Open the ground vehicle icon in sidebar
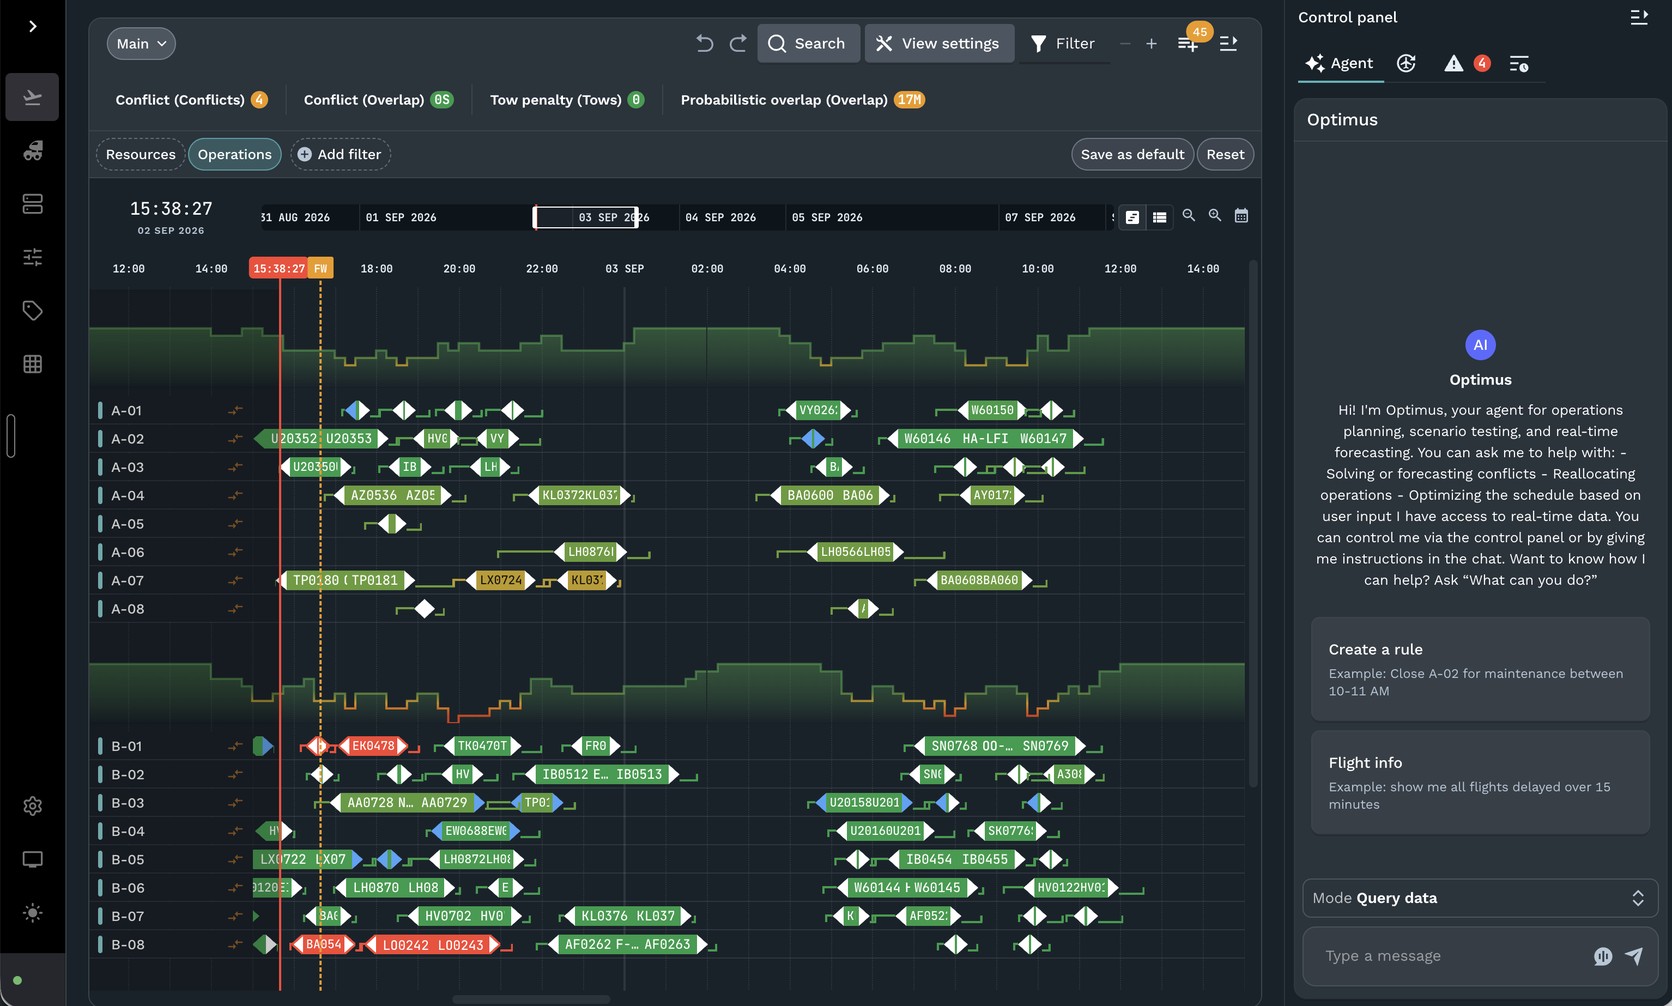Viewport: 1672px width, 1006px height. pos(32,151)
